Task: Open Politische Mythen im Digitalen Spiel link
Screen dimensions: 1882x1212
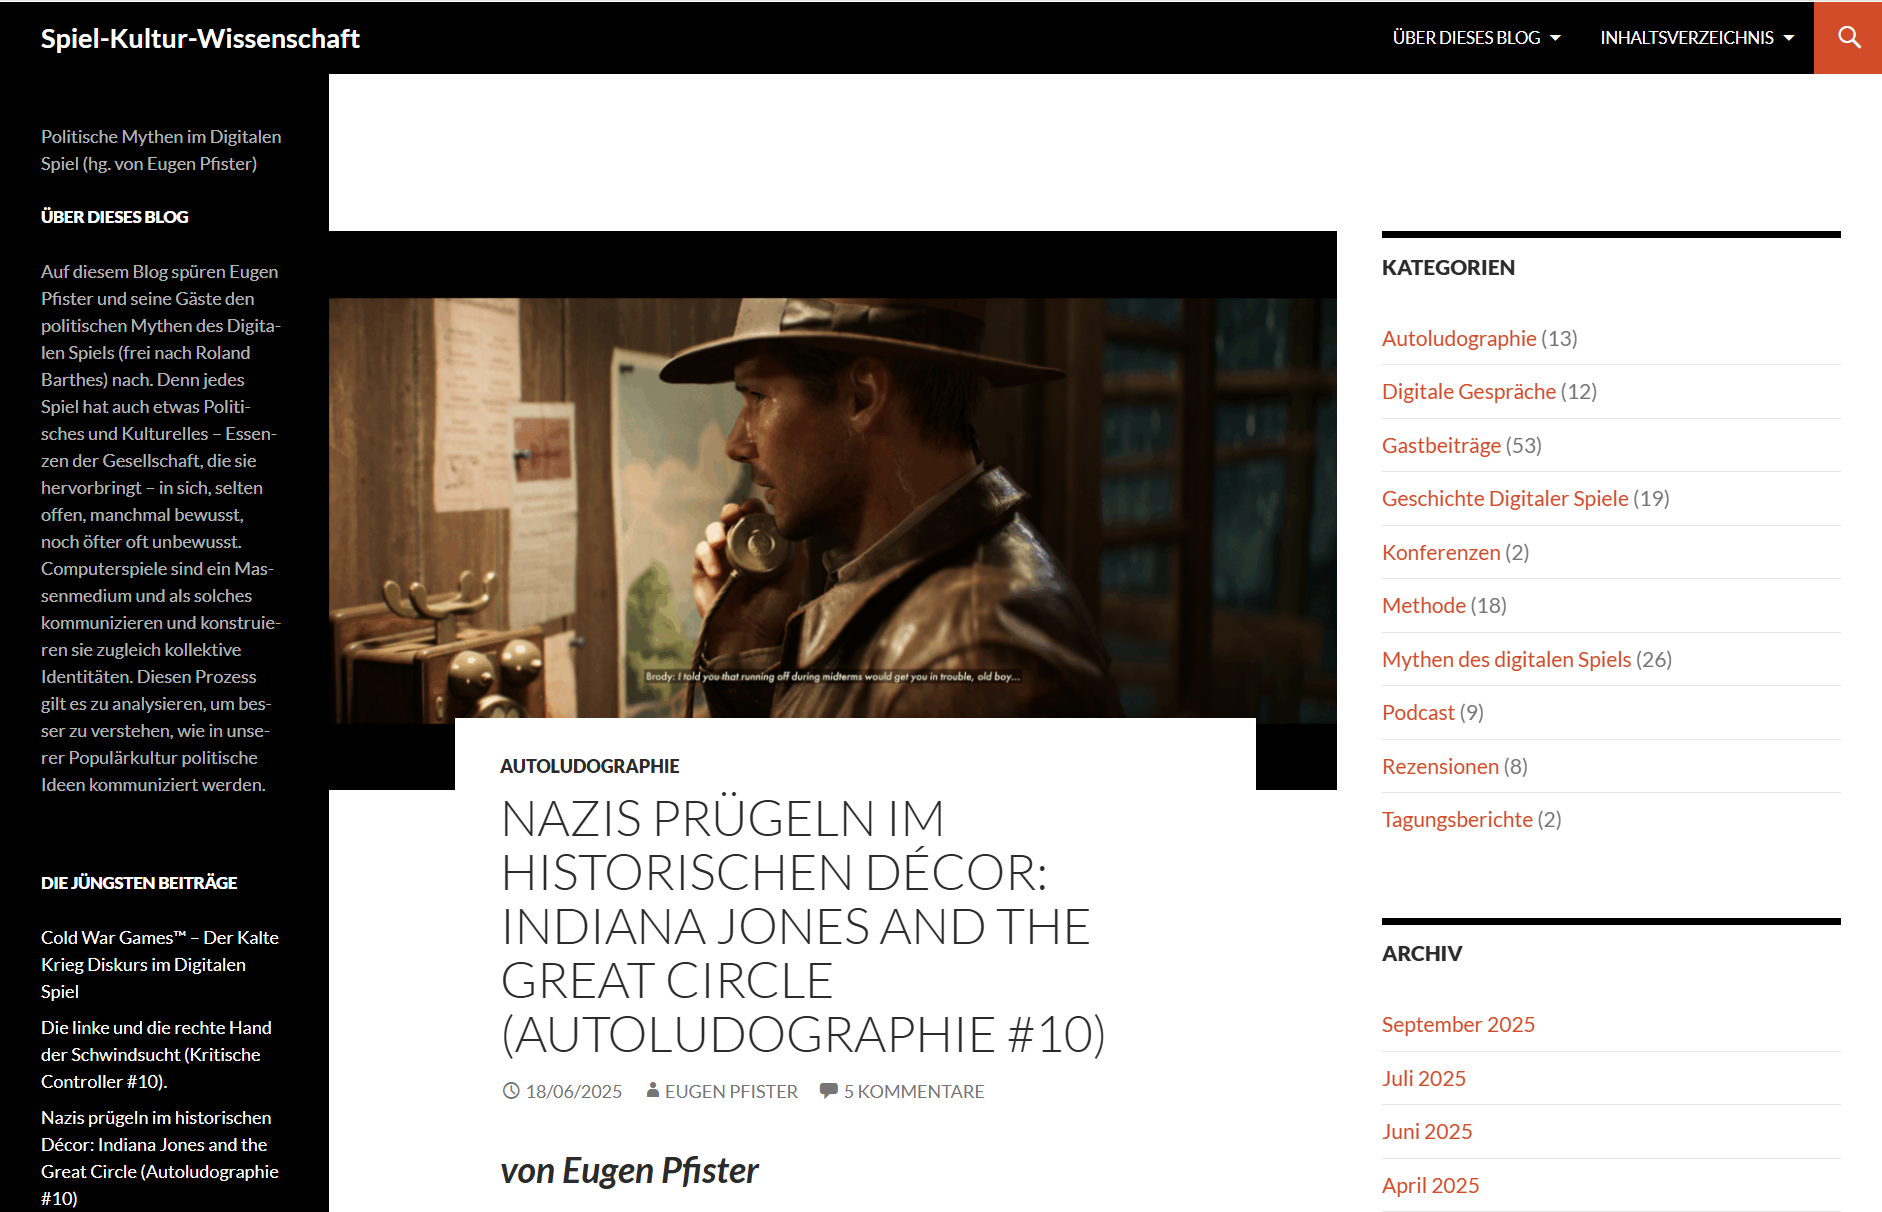Action: pos(160,150)
